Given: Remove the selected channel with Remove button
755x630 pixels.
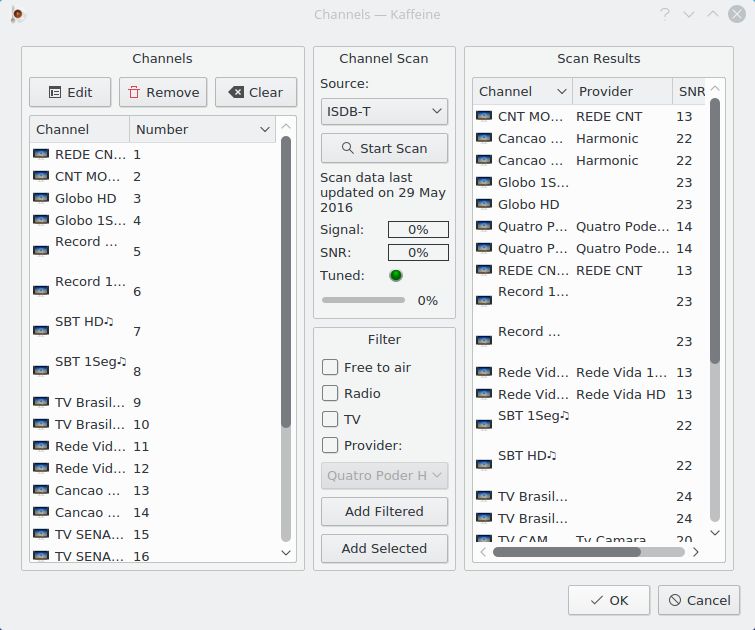Looking at the screenshot, I should (x=163, y=92).
